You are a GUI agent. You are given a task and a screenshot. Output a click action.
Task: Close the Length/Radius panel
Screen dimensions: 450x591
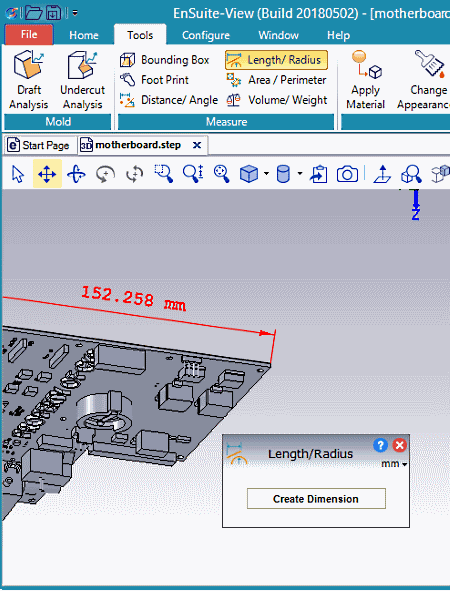pos(399,445)
